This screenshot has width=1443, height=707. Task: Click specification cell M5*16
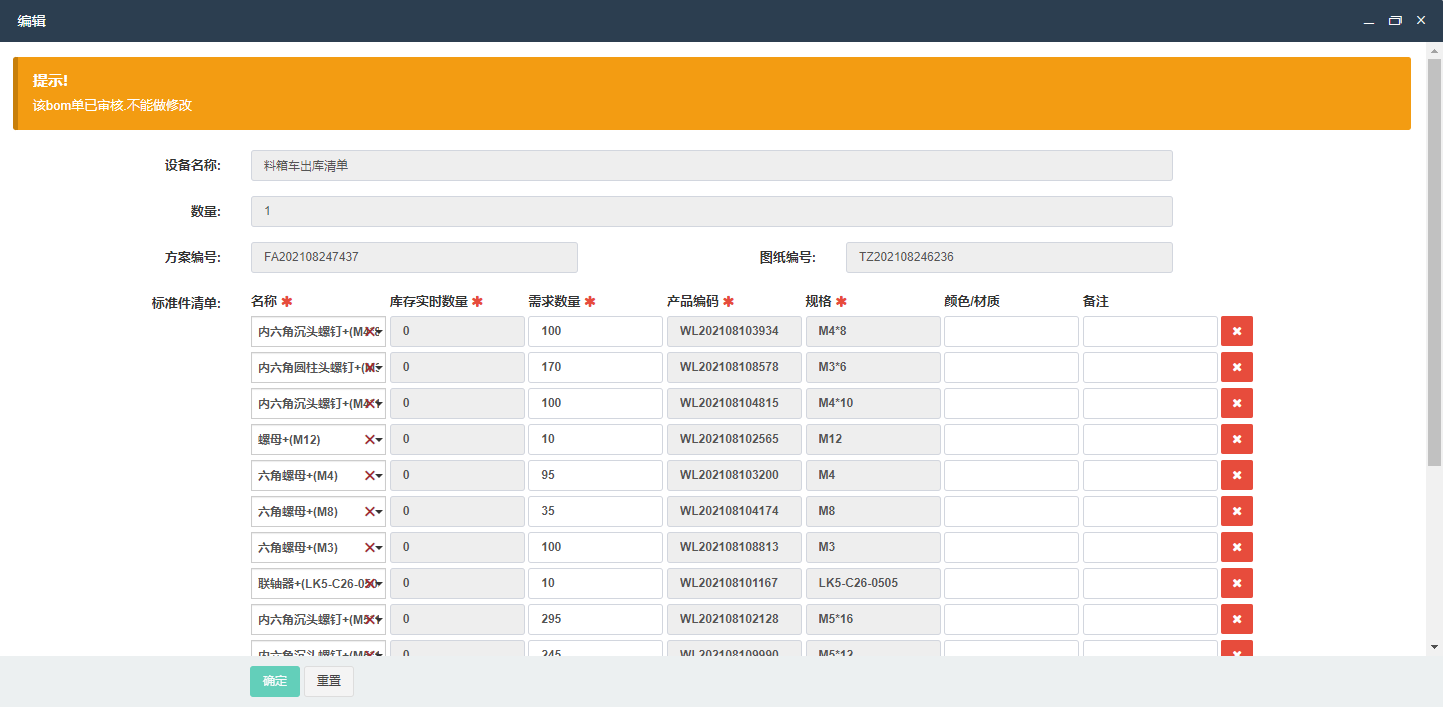point(873,619)
